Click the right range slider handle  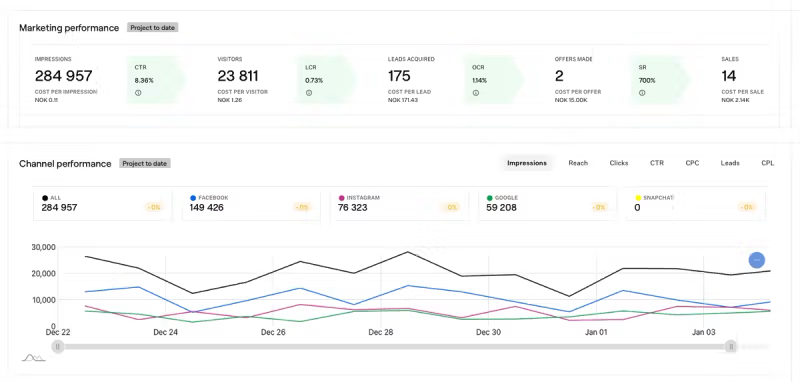click(x=731, y=347)
